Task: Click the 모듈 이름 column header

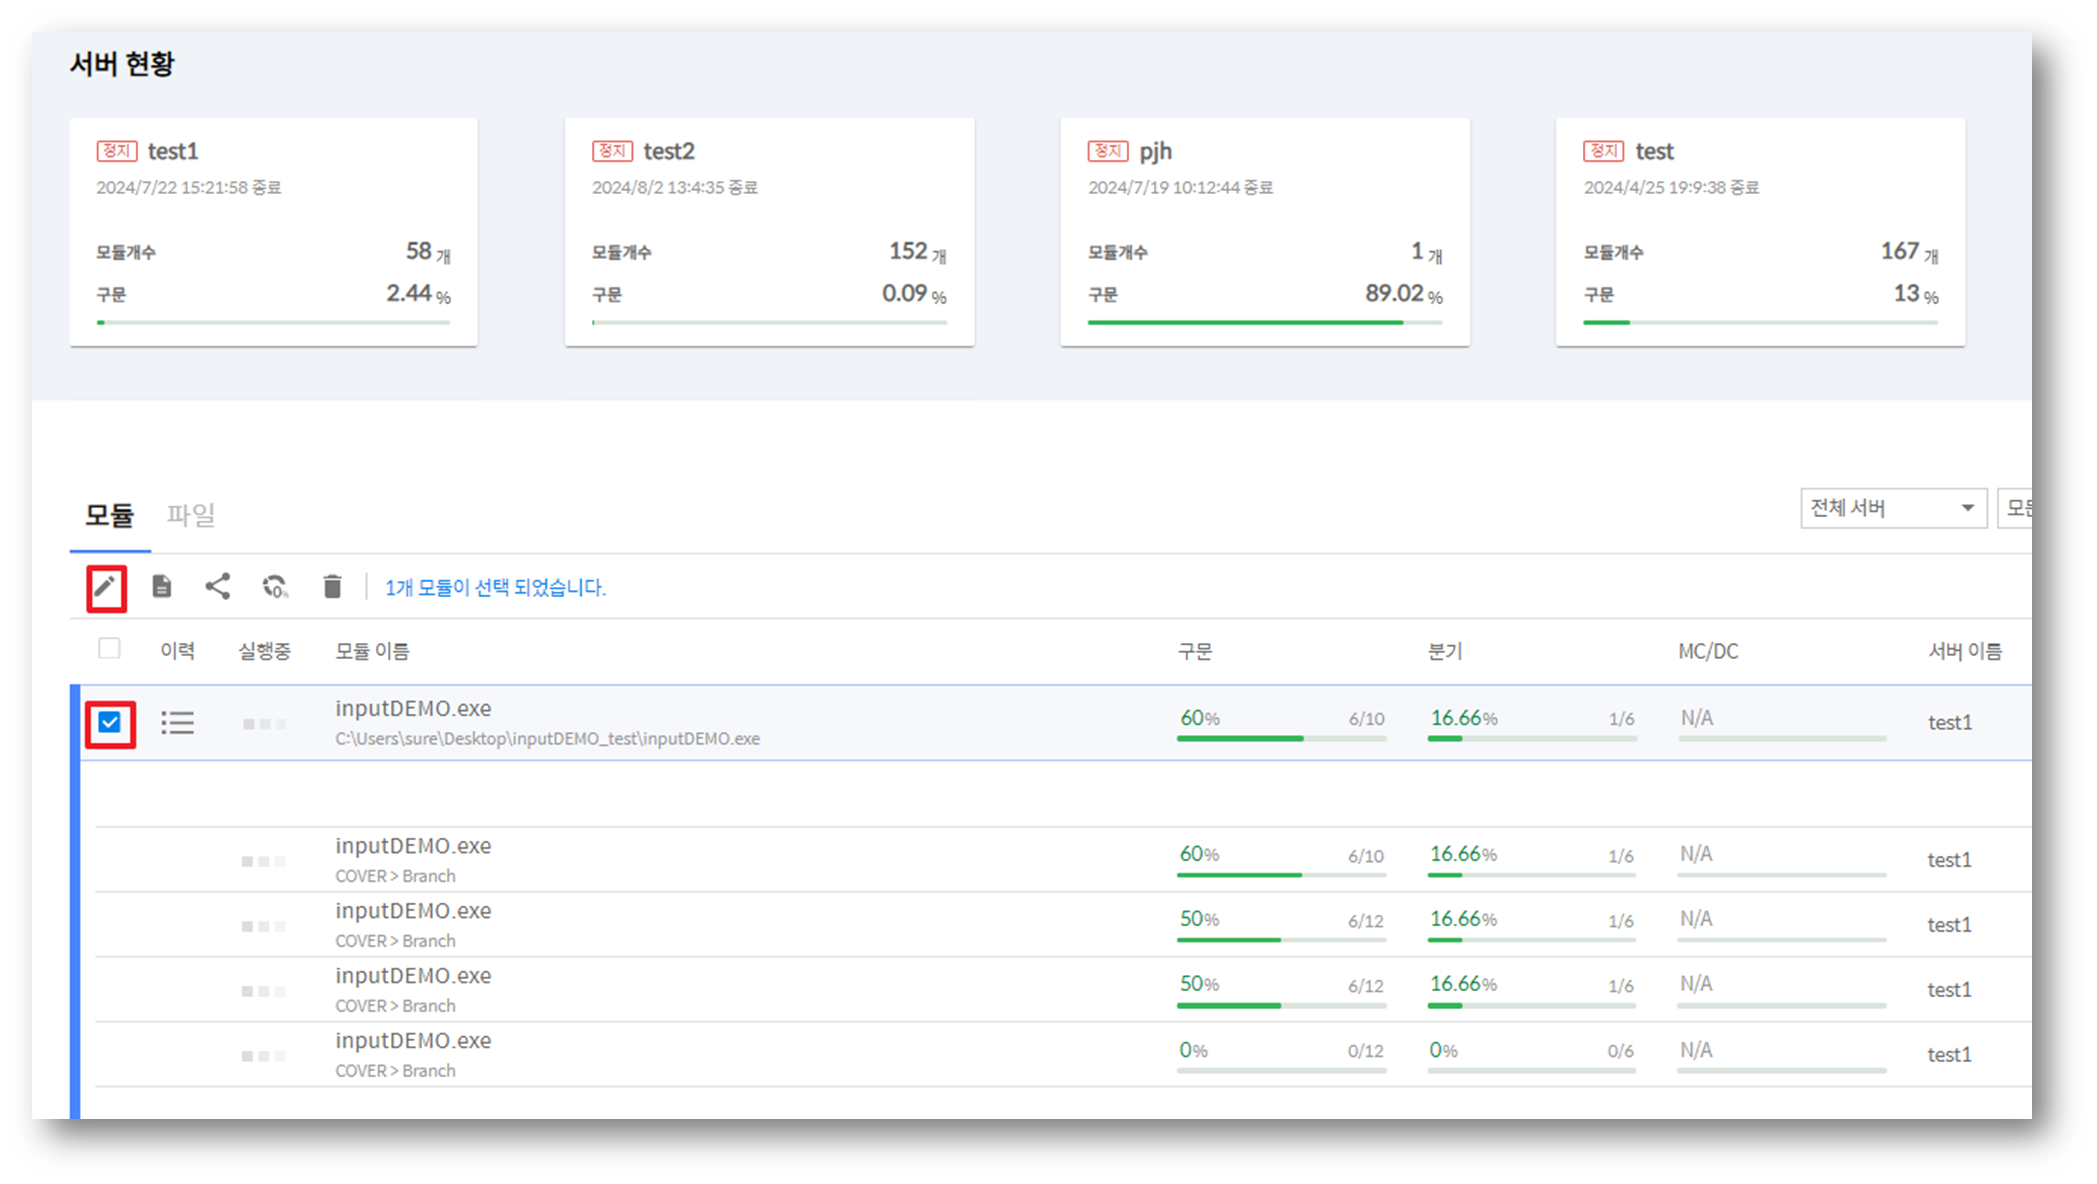Action: (372, 652)
